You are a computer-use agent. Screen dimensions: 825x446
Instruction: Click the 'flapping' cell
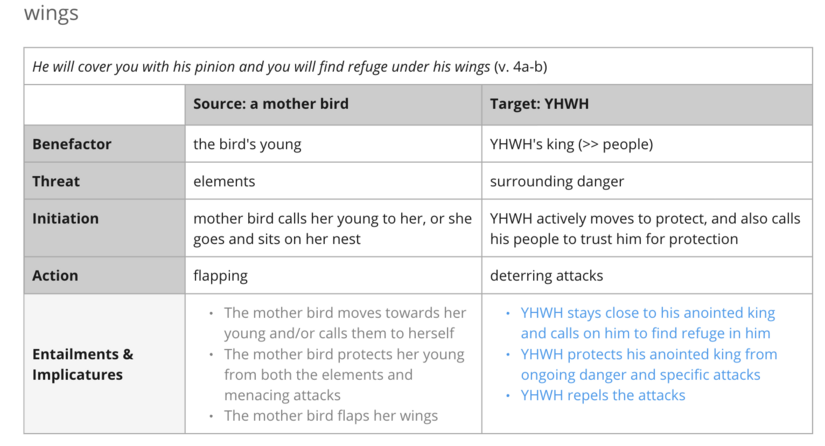[x=220, y=275]
